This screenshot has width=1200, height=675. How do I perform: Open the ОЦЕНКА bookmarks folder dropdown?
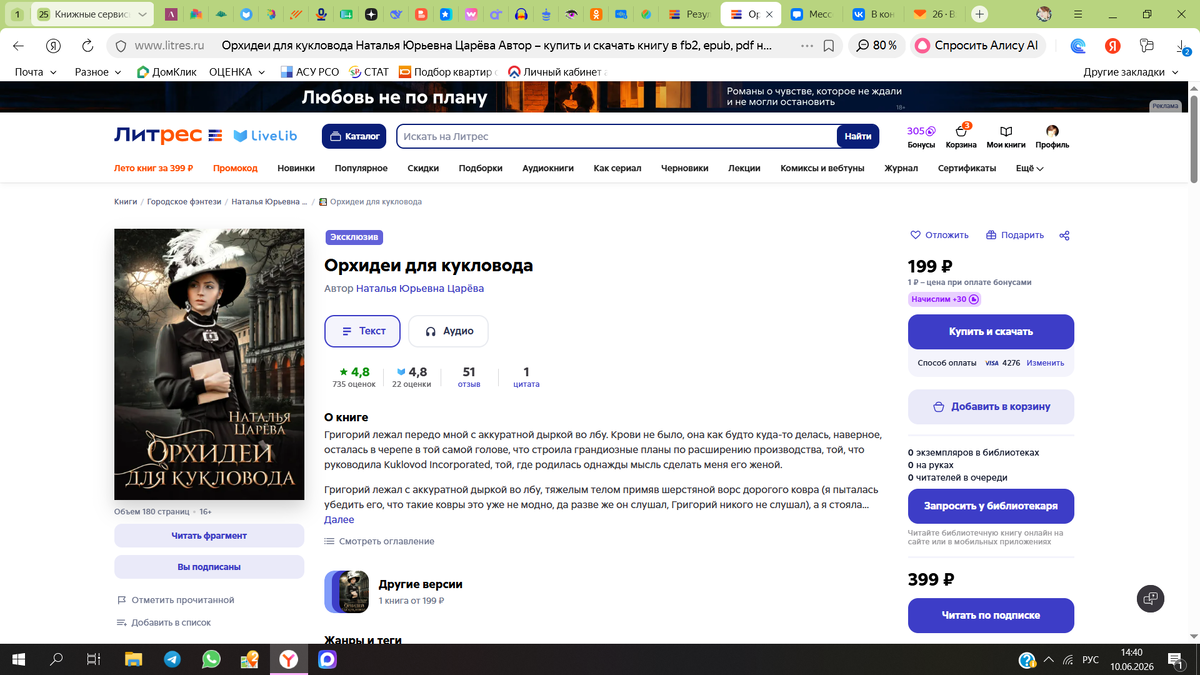[237, 72]
